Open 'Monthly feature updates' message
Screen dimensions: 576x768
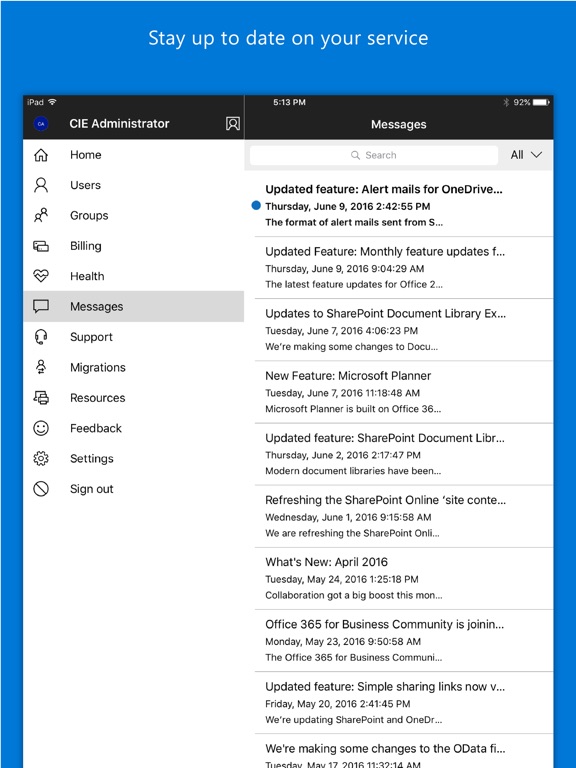point(399,267)
